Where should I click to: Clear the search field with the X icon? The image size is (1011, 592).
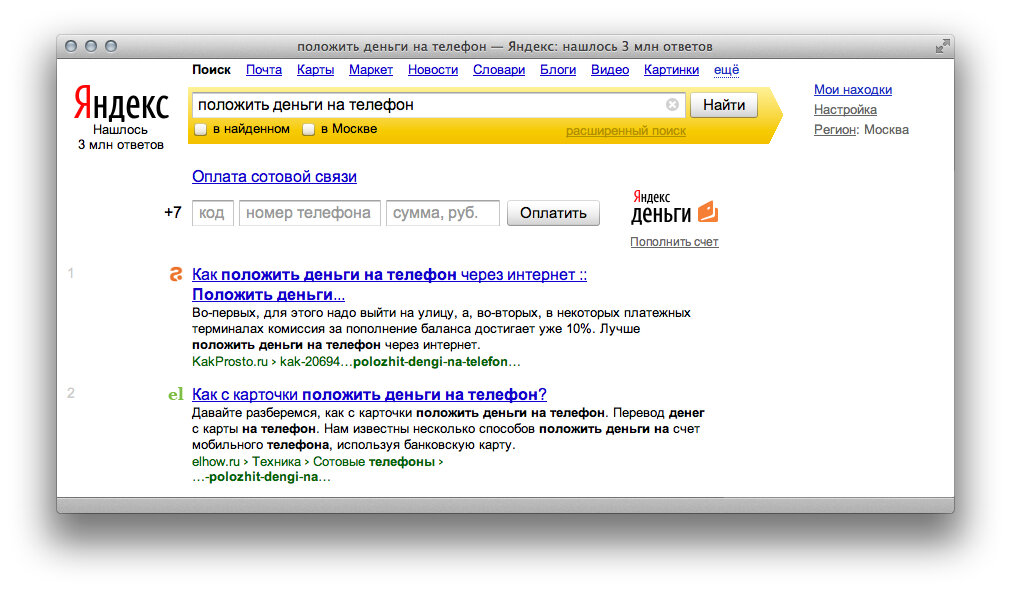672,105
